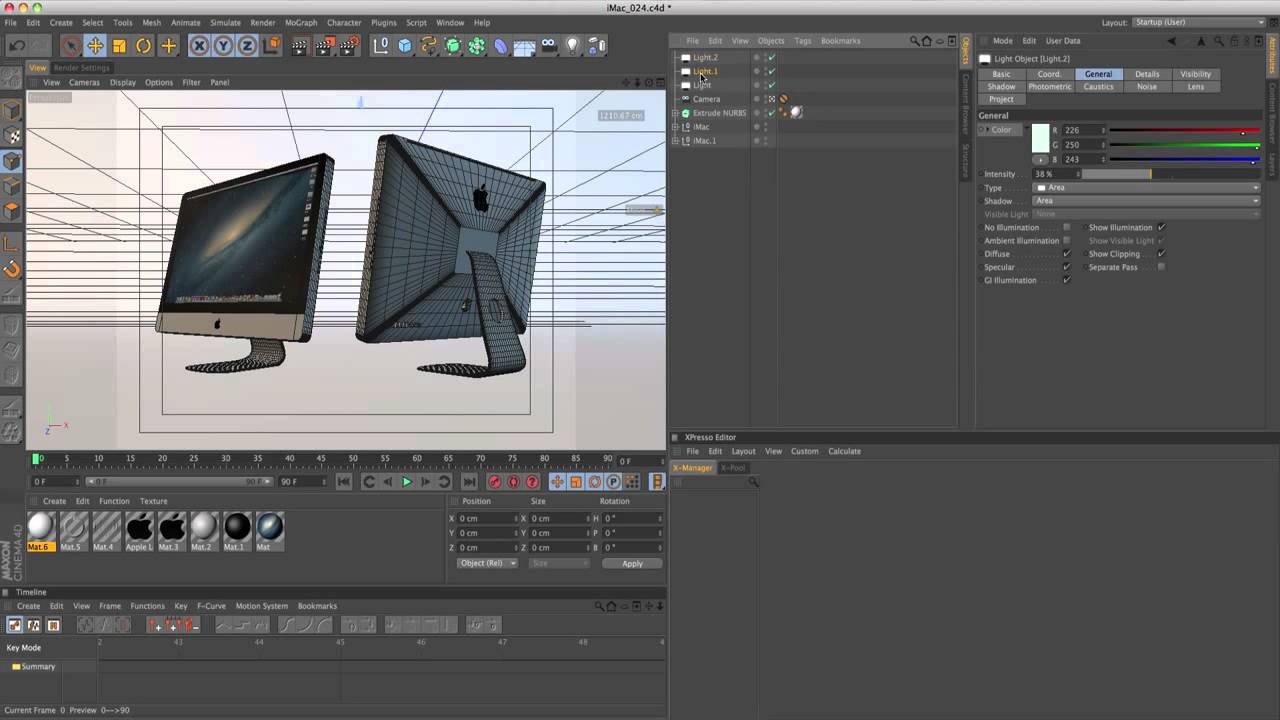Click the coordinate system cube icon
The height and width of the screenshot is (720, 1280).
pos(273,45)
